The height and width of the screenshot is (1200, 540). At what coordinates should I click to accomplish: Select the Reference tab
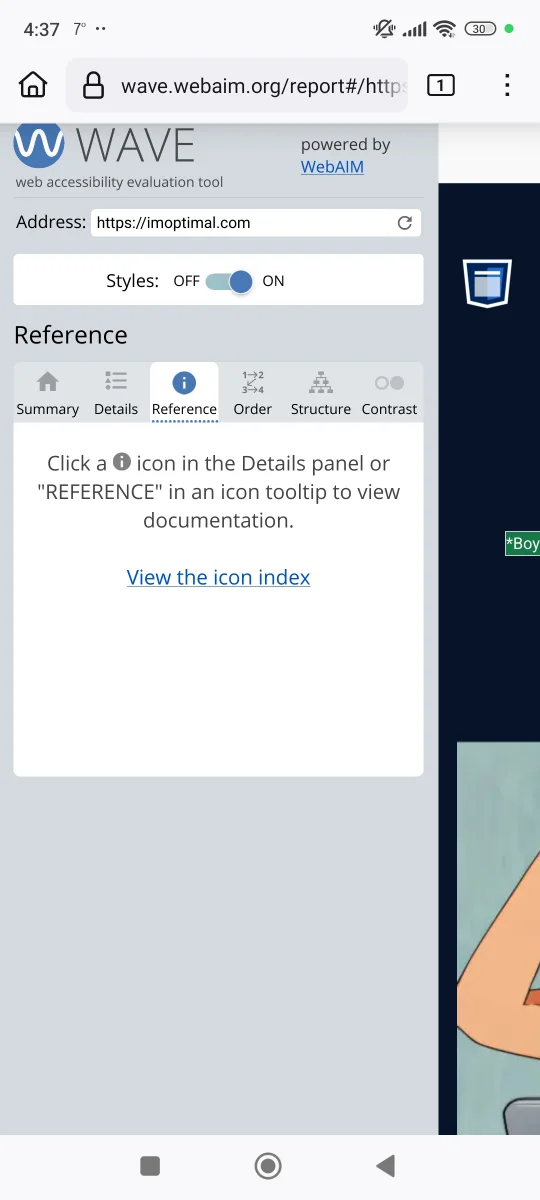(184, 393)
